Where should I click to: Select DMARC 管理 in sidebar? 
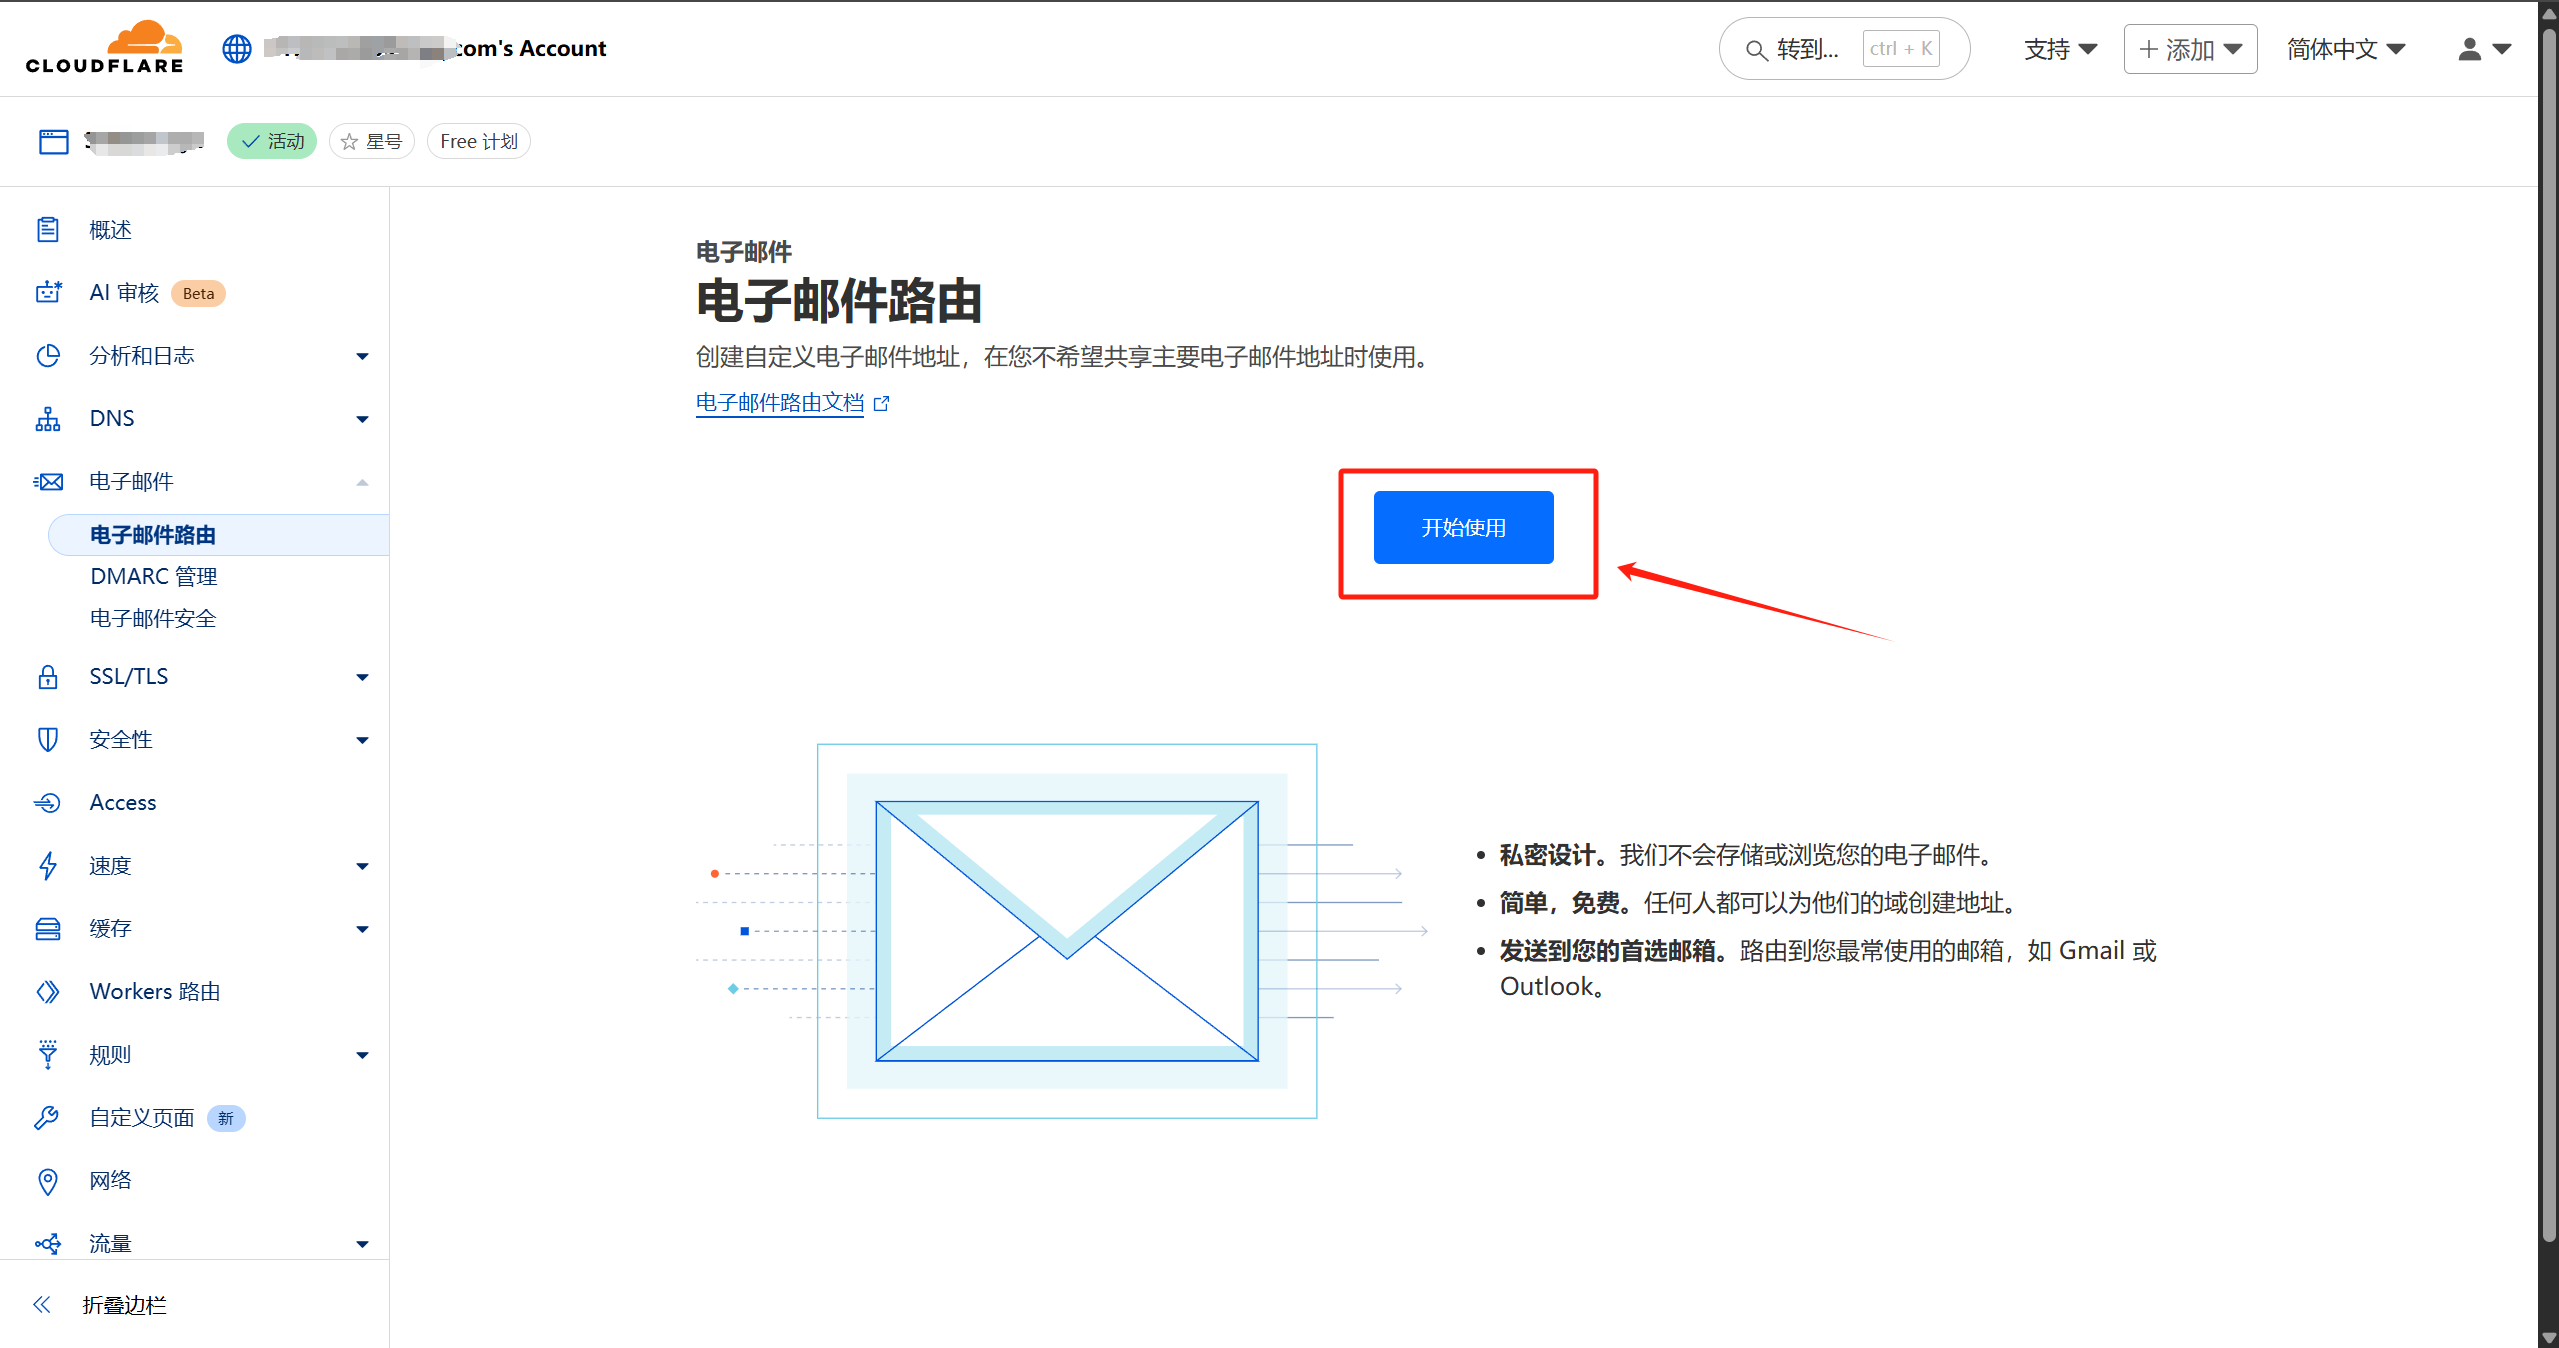tap(154, 577)
